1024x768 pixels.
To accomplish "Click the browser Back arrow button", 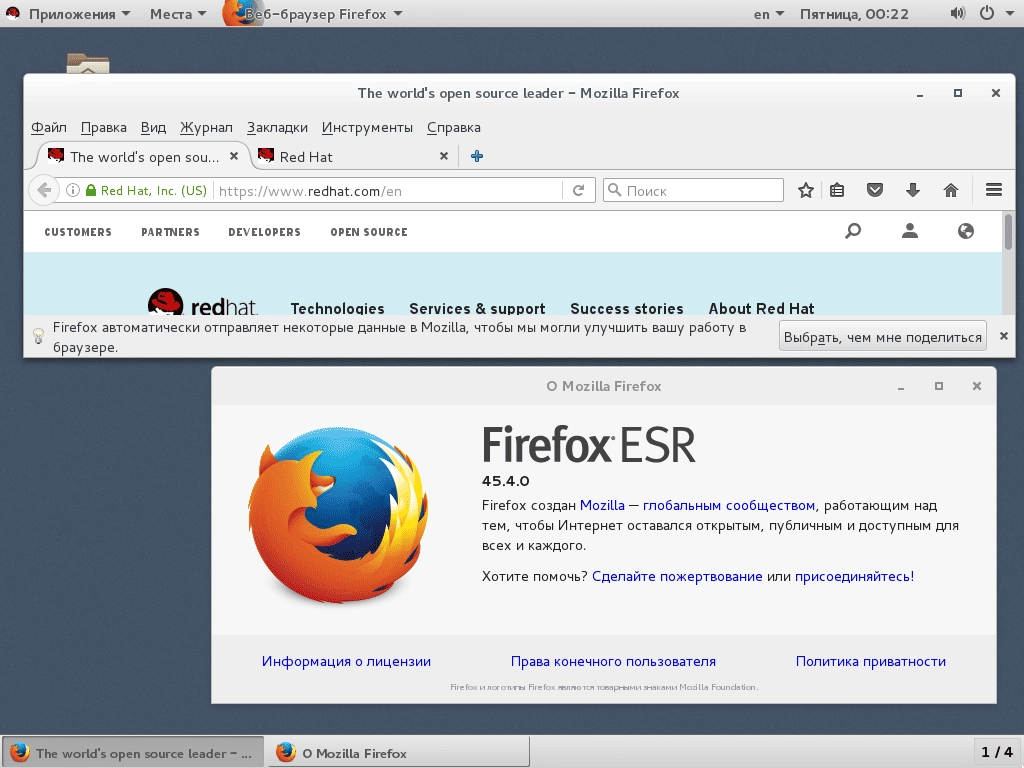I will pos(44,190).
